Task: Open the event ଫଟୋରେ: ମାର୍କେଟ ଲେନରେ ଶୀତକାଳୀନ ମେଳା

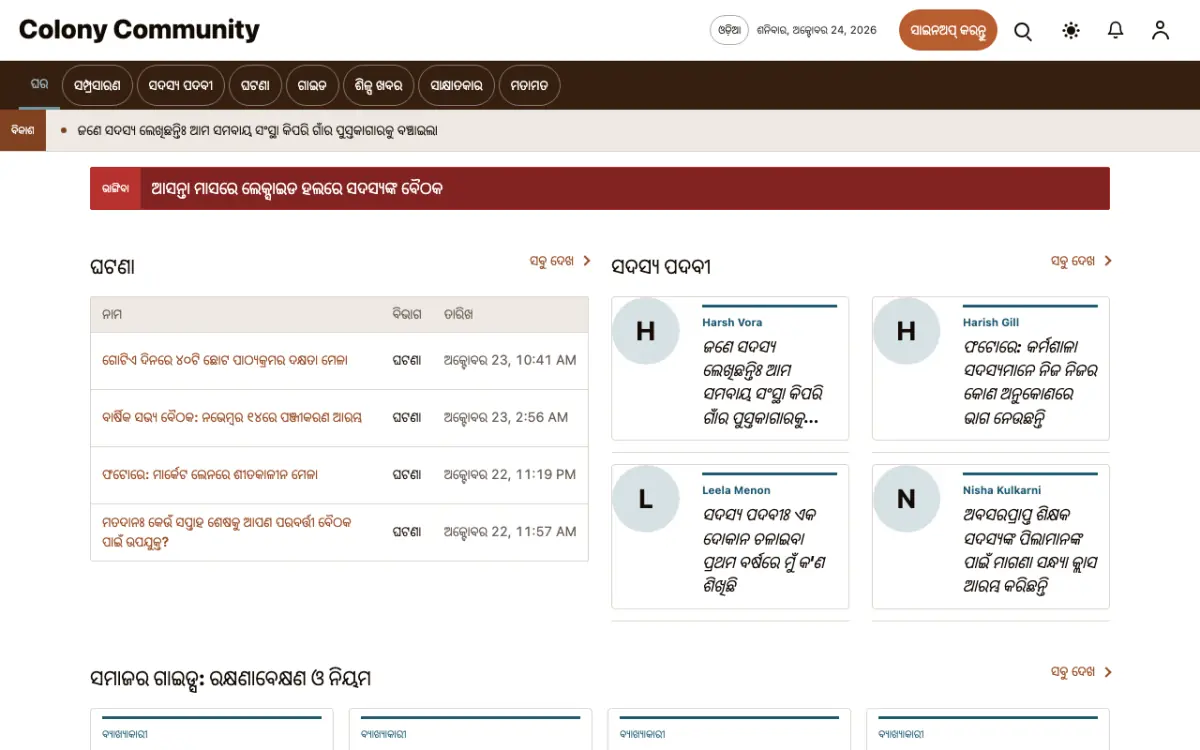Action: pyautogui.click(x=210, y=474)
